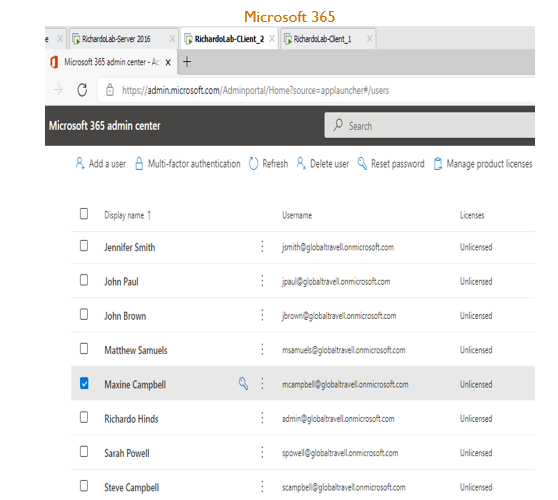Click the admin center Search box
558x500 pixels.
(x=430, y=126)
